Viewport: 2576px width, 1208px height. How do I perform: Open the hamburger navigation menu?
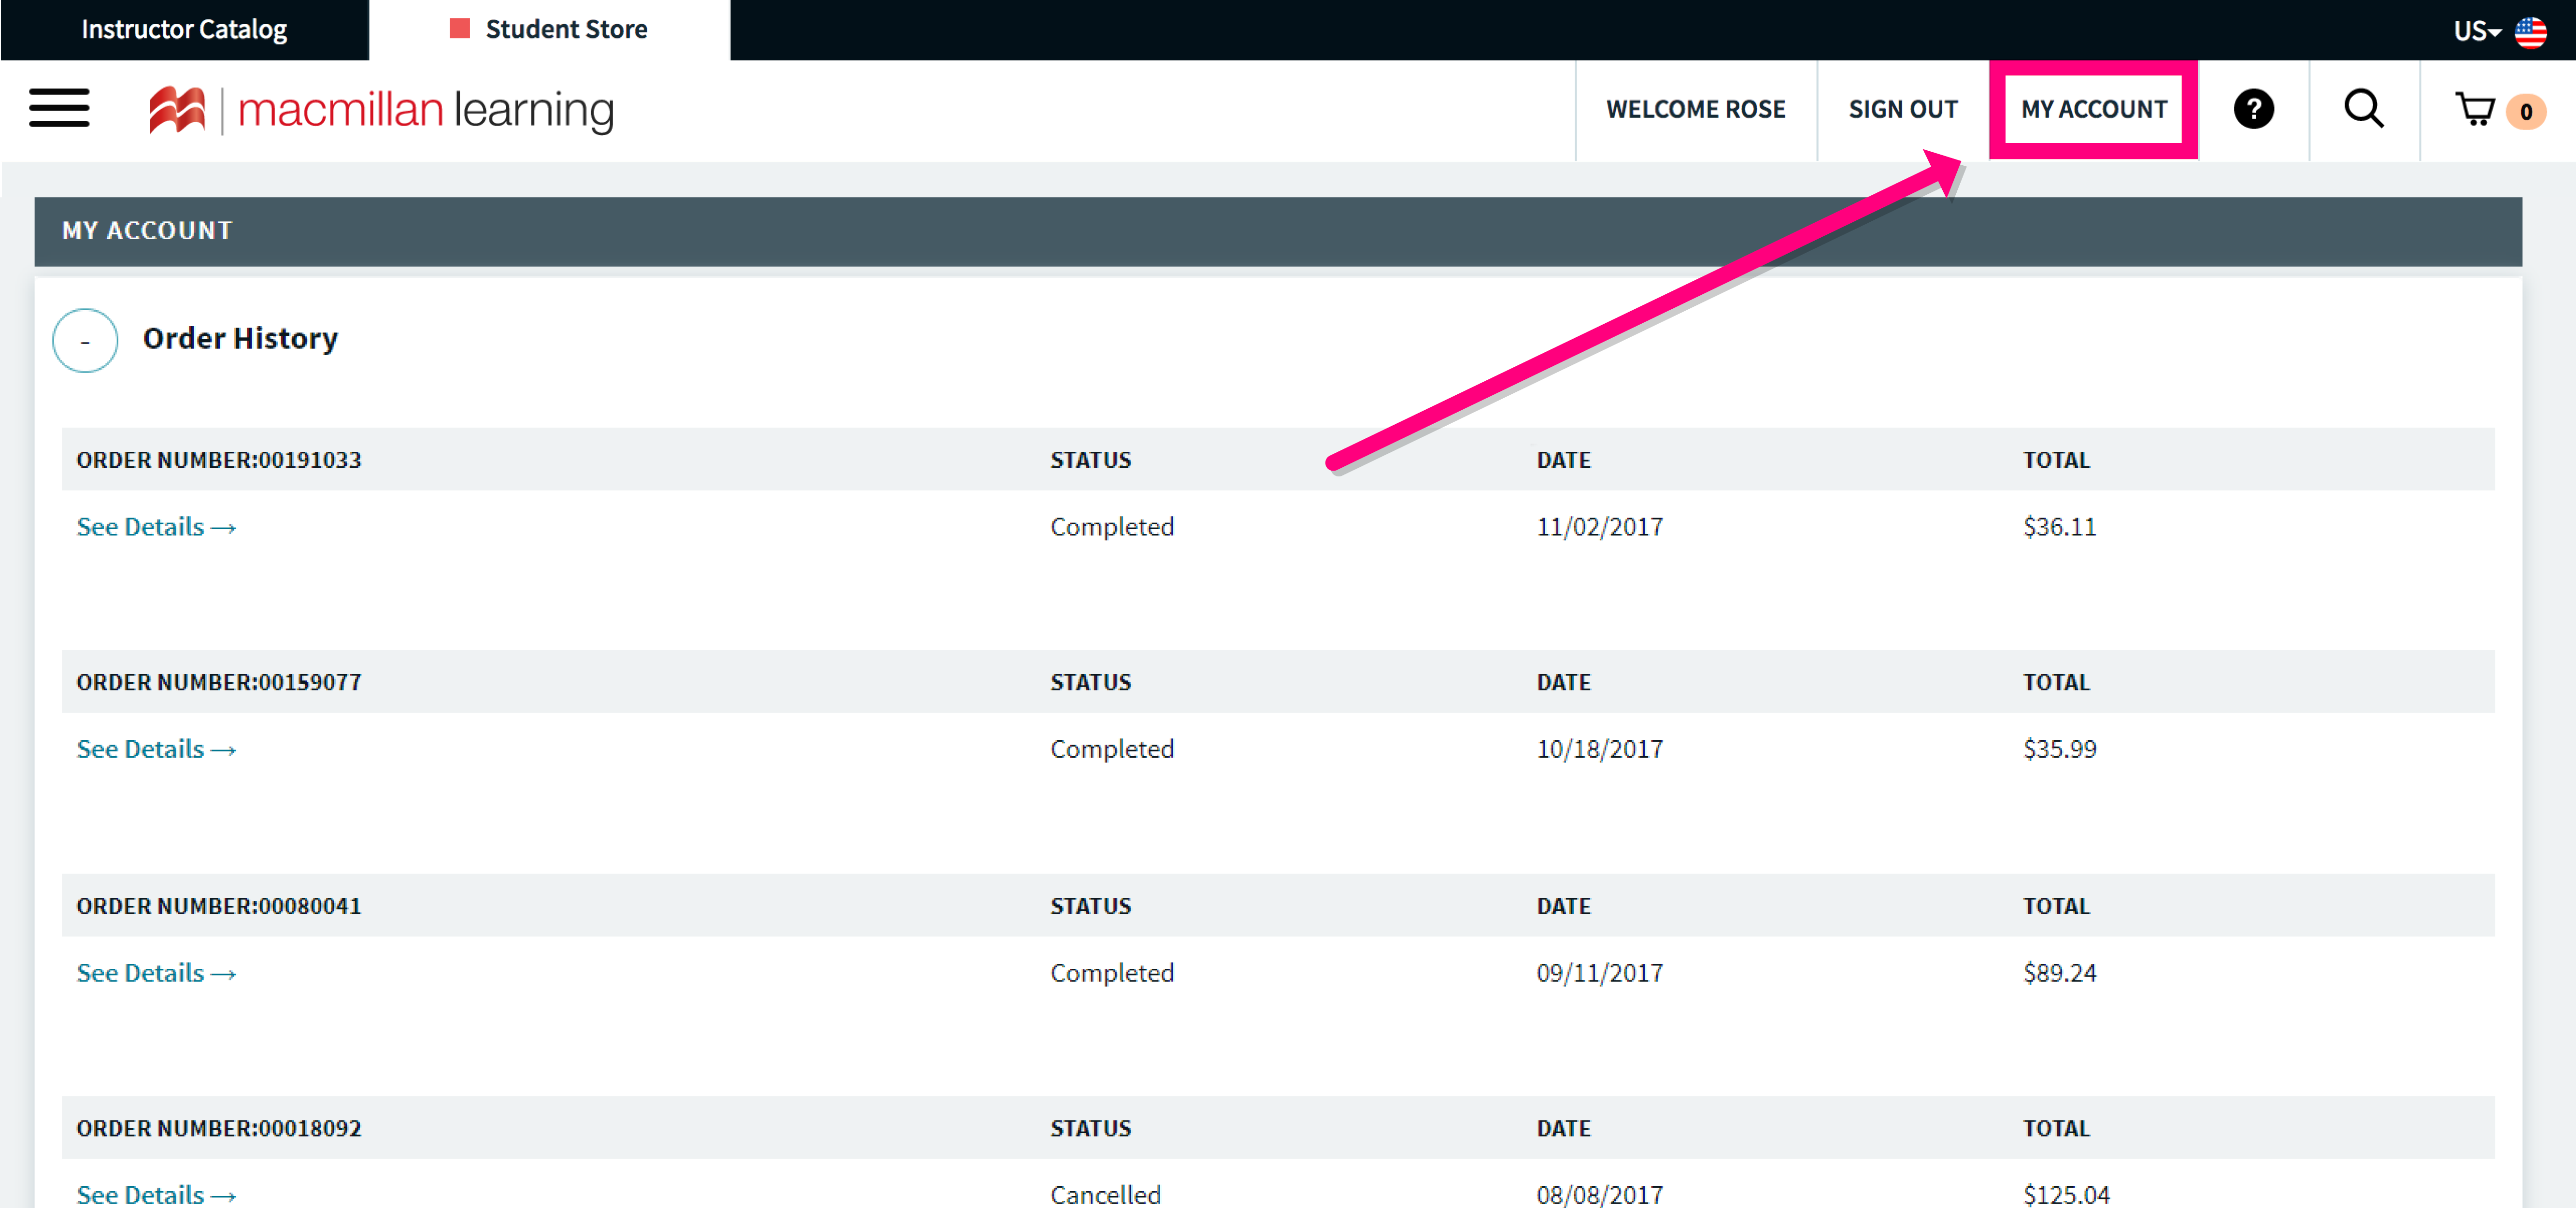pos(59,108)
